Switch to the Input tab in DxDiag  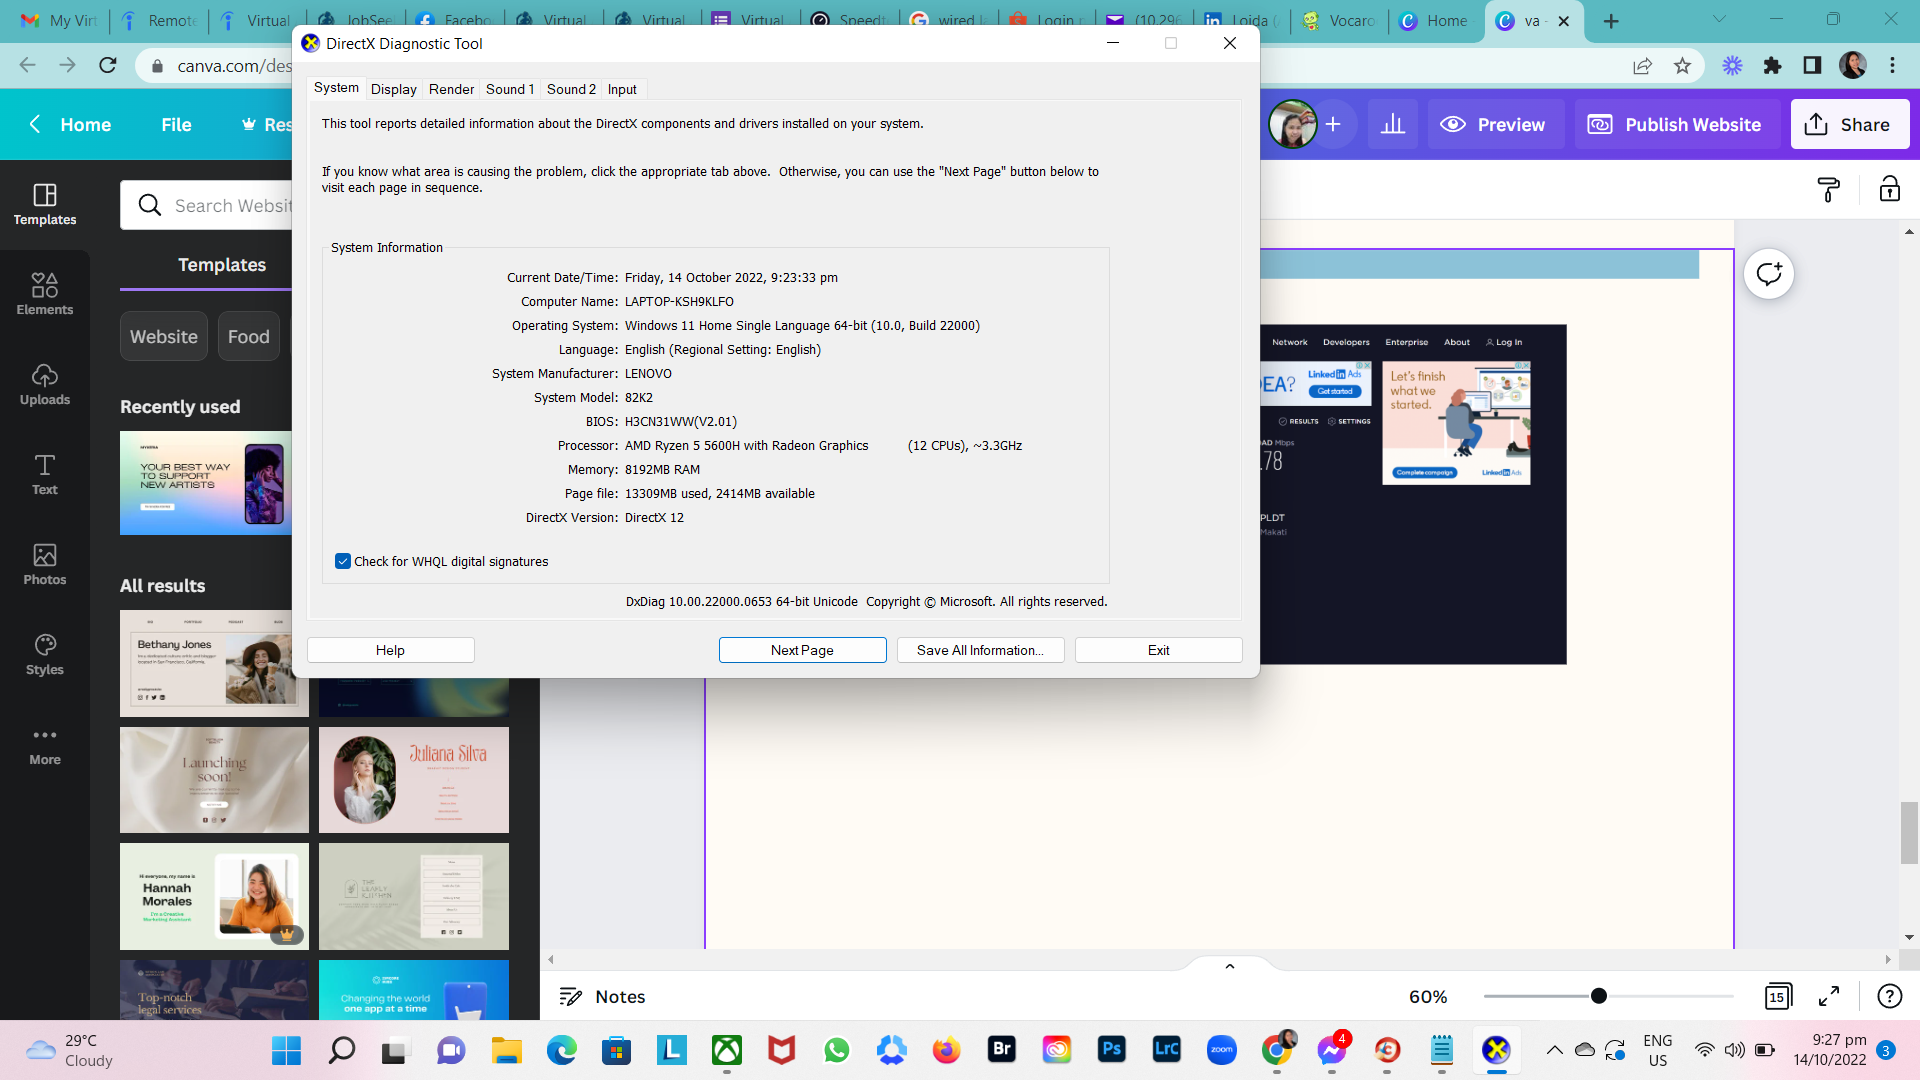[x=622, y=89]
